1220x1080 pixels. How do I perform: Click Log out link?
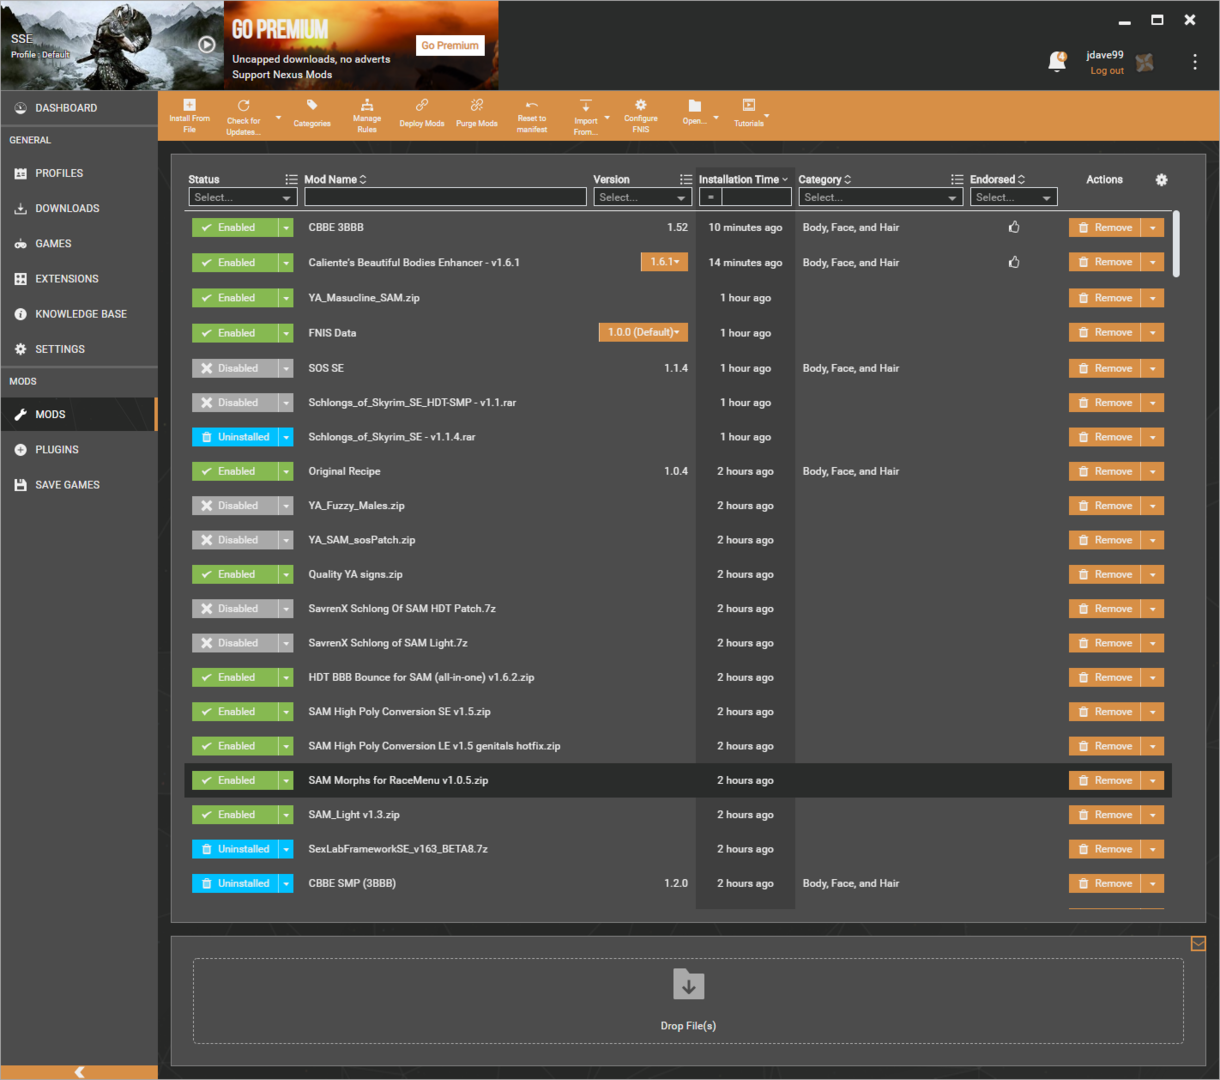tap(1107, 71)
